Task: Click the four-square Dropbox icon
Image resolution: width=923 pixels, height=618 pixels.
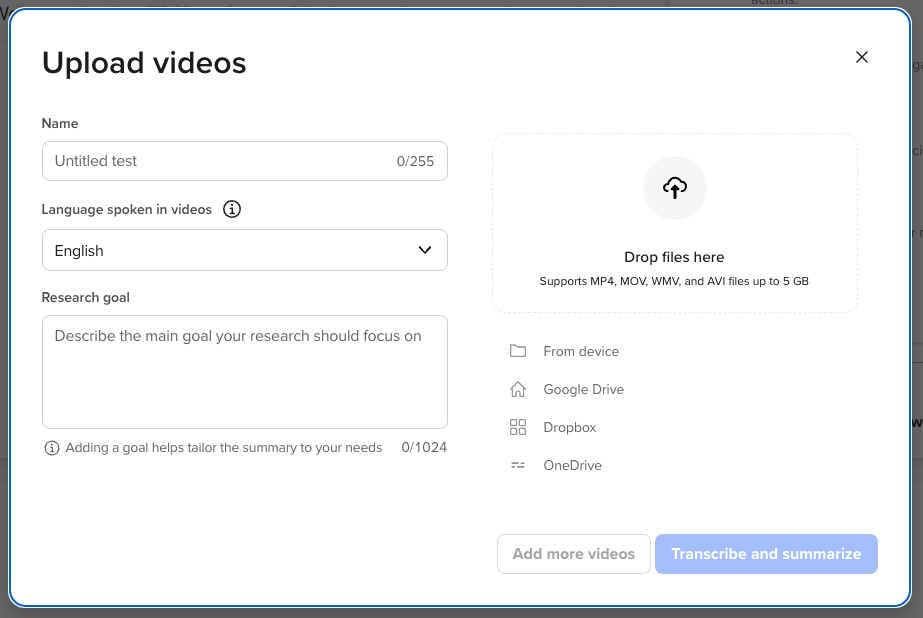Action: point(517,427)
